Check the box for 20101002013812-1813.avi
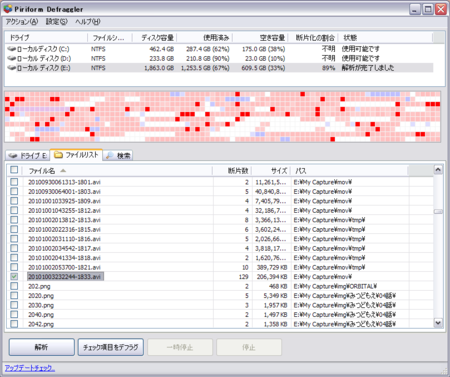The height and width of the screenshot is (377, 450). coord(14,220)
